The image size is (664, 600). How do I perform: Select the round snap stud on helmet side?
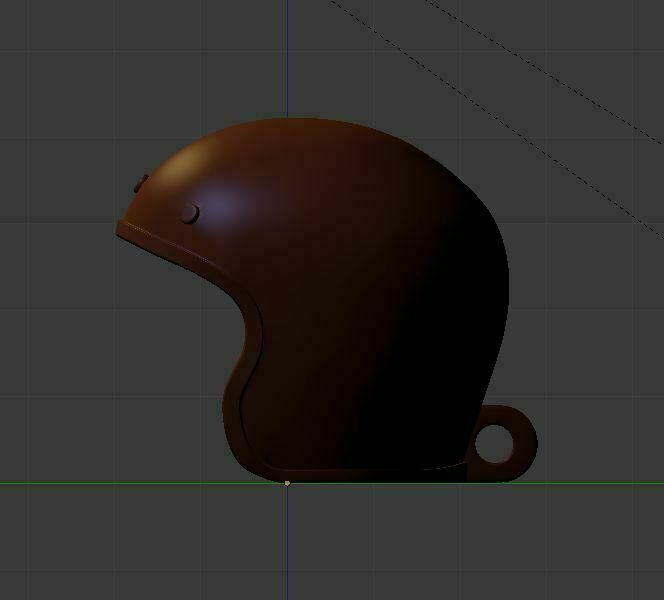[x=191, y=214]
